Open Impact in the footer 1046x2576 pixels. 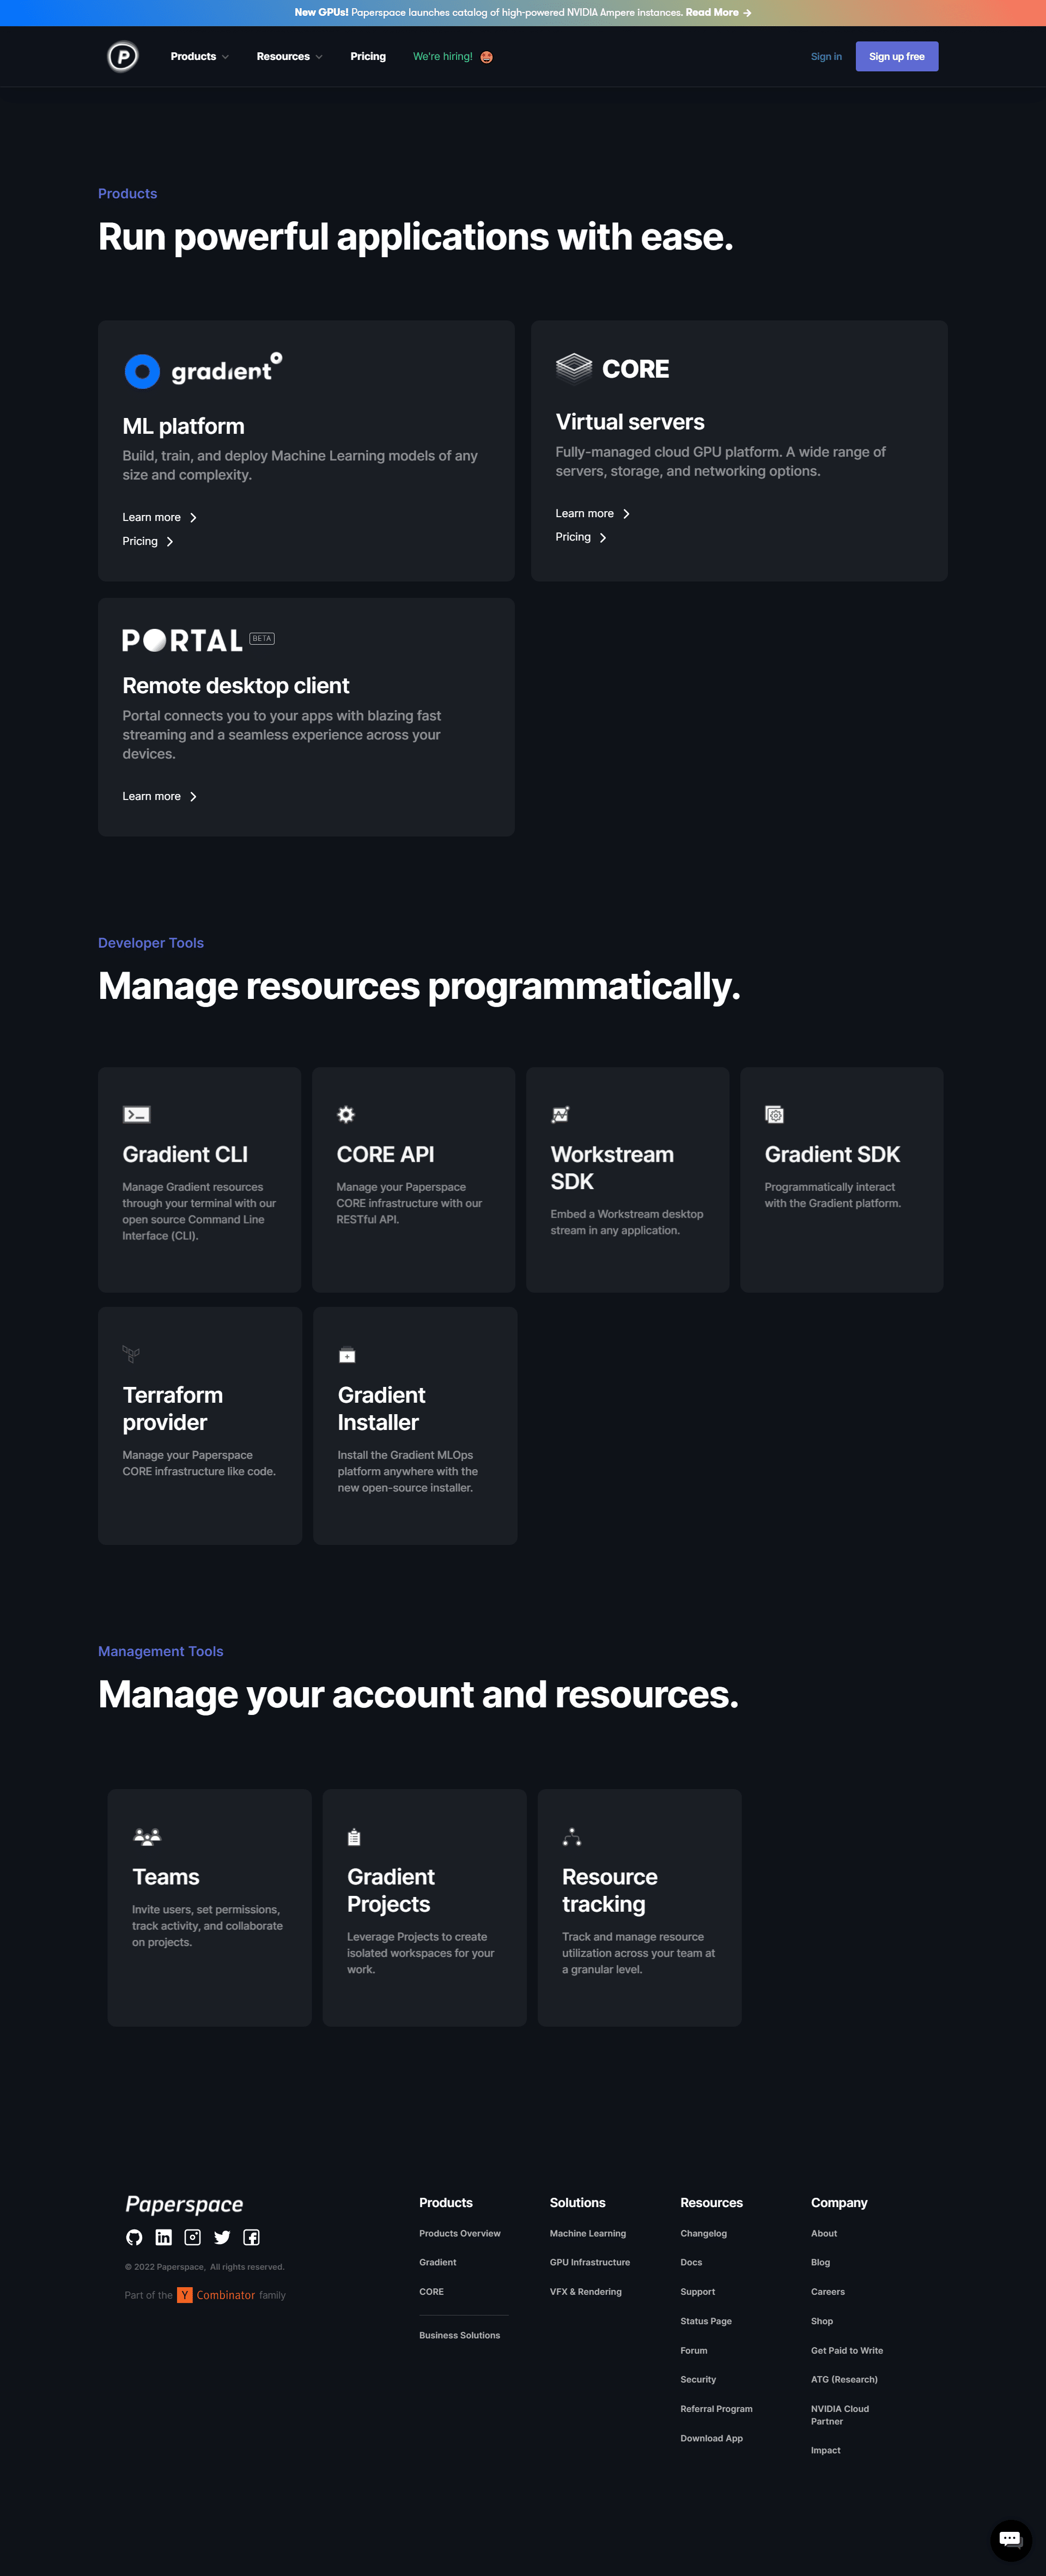point(826,2450)
